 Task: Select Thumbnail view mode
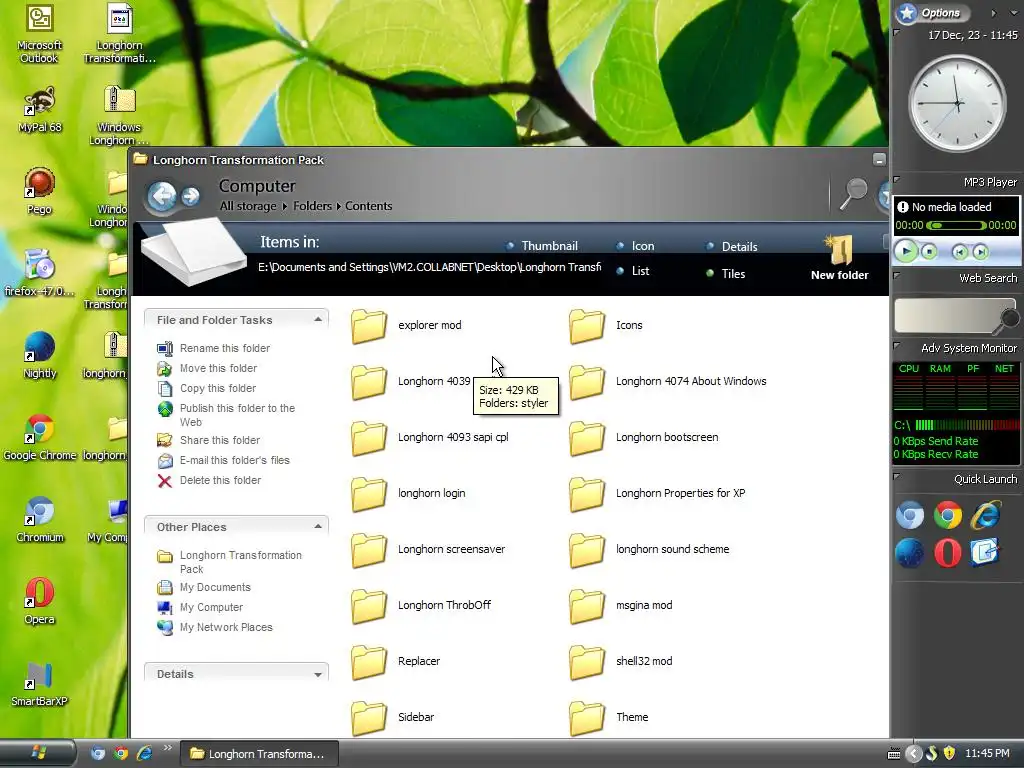click(x=542, y=246)
